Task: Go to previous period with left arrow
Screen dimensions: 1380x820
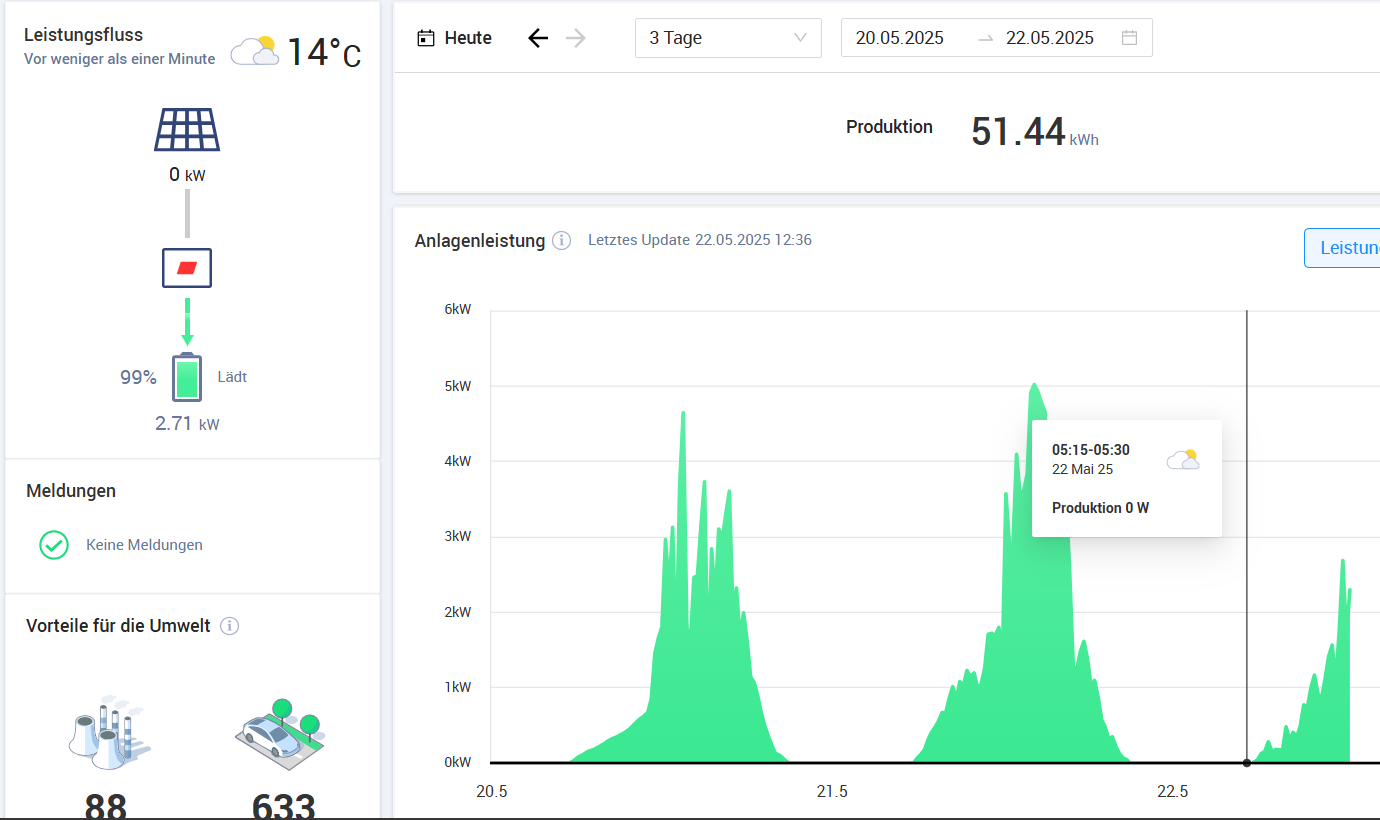Action: tap(538, 38)
